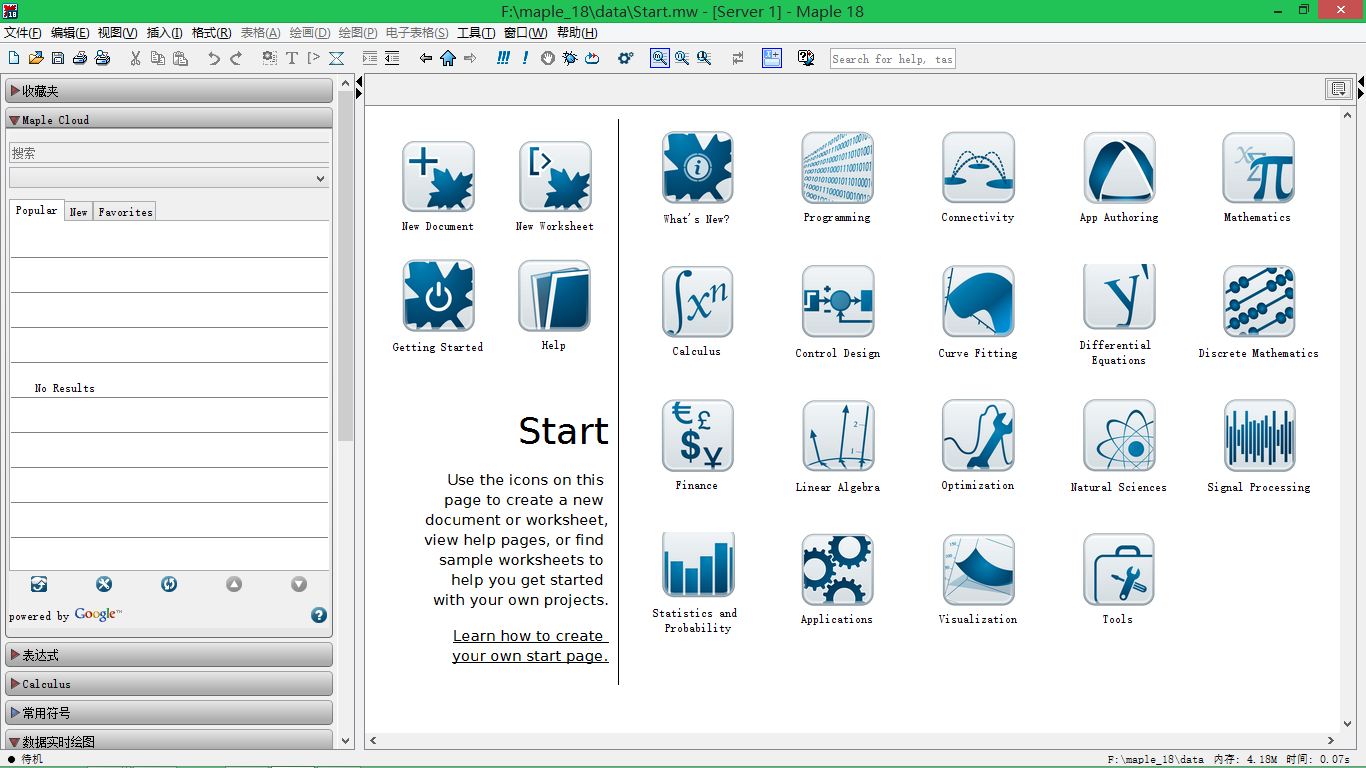This screenshot has width=1366, height=768.
Task: Open the Calculus topic icon
Action: tap(697, 302)
